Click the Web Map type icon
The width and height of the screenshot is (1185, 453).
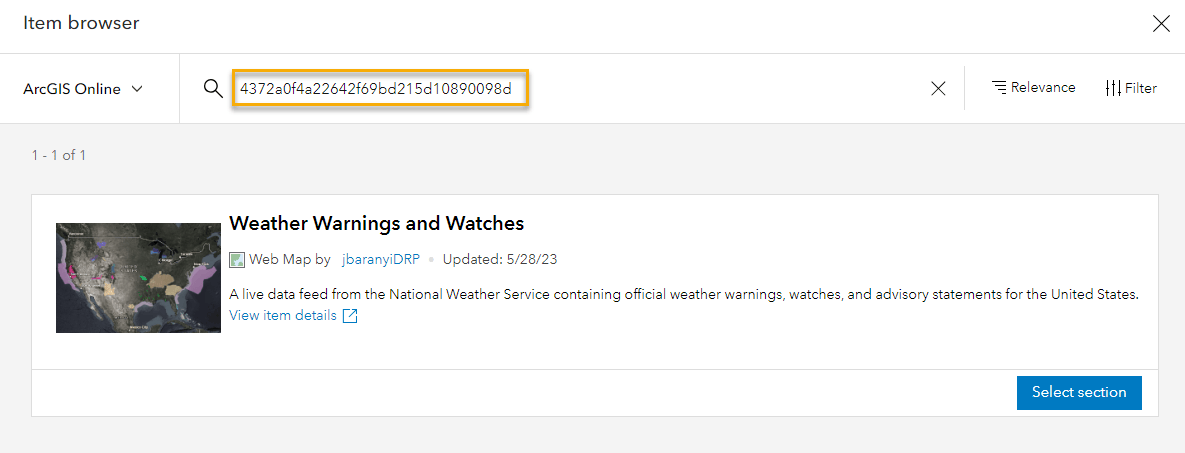(237, 260)
